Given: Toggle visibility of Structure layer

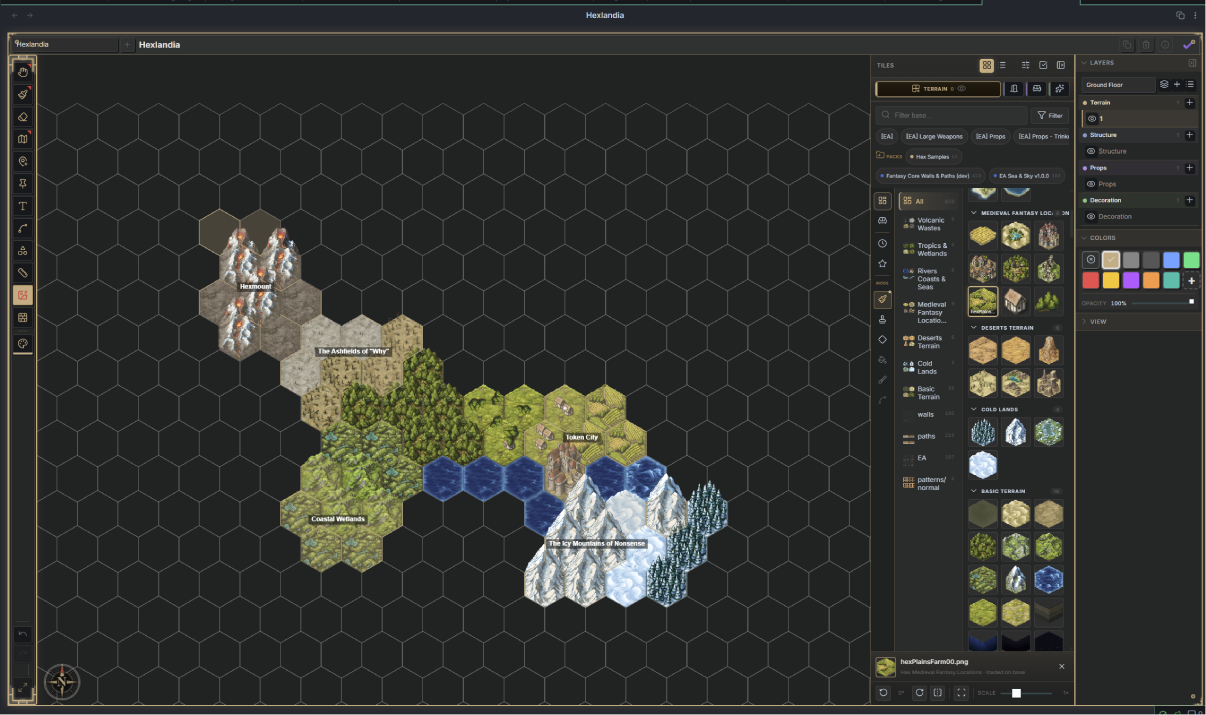Looking at the screenshot, I should (x=1091, y=151).
